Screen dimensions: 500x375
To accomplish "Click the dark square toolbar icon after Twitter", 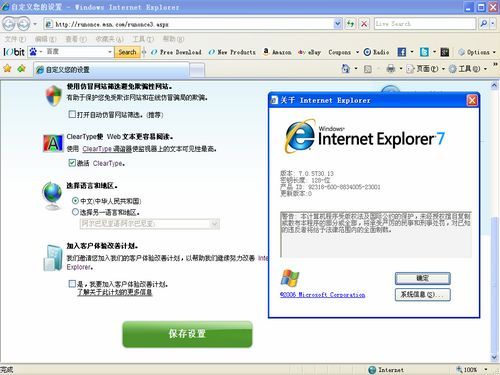I will pos(445,52).
